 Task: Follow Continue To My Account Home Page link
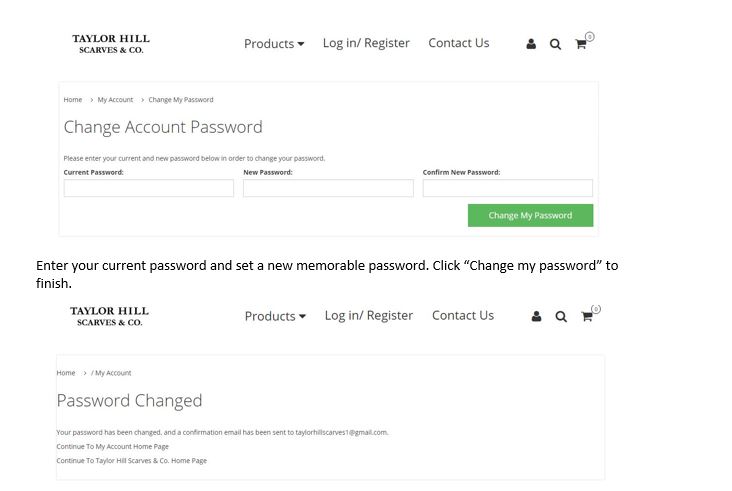pos(113,447)
